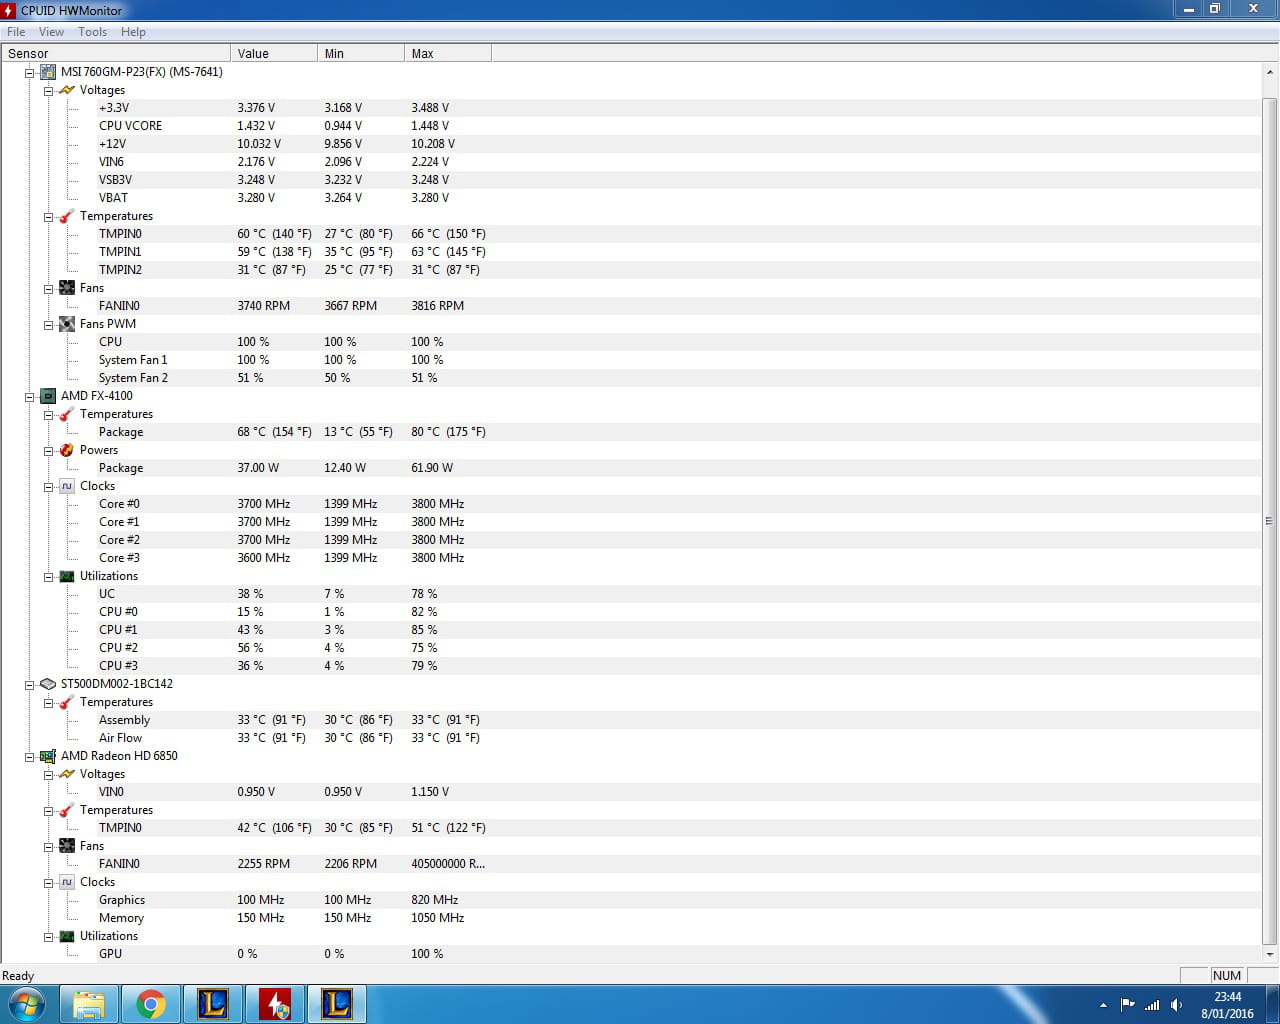1280x1024 pixels.
Task: Click the Value column header
Action: [x=274, y=53]
